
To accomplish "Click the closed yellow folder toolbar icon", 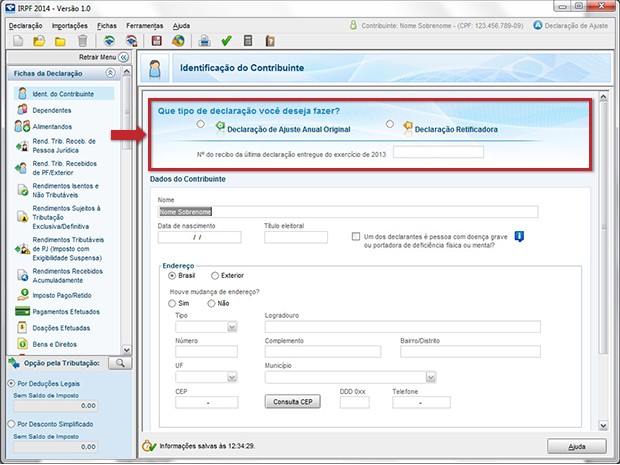I will coord(60,41).
